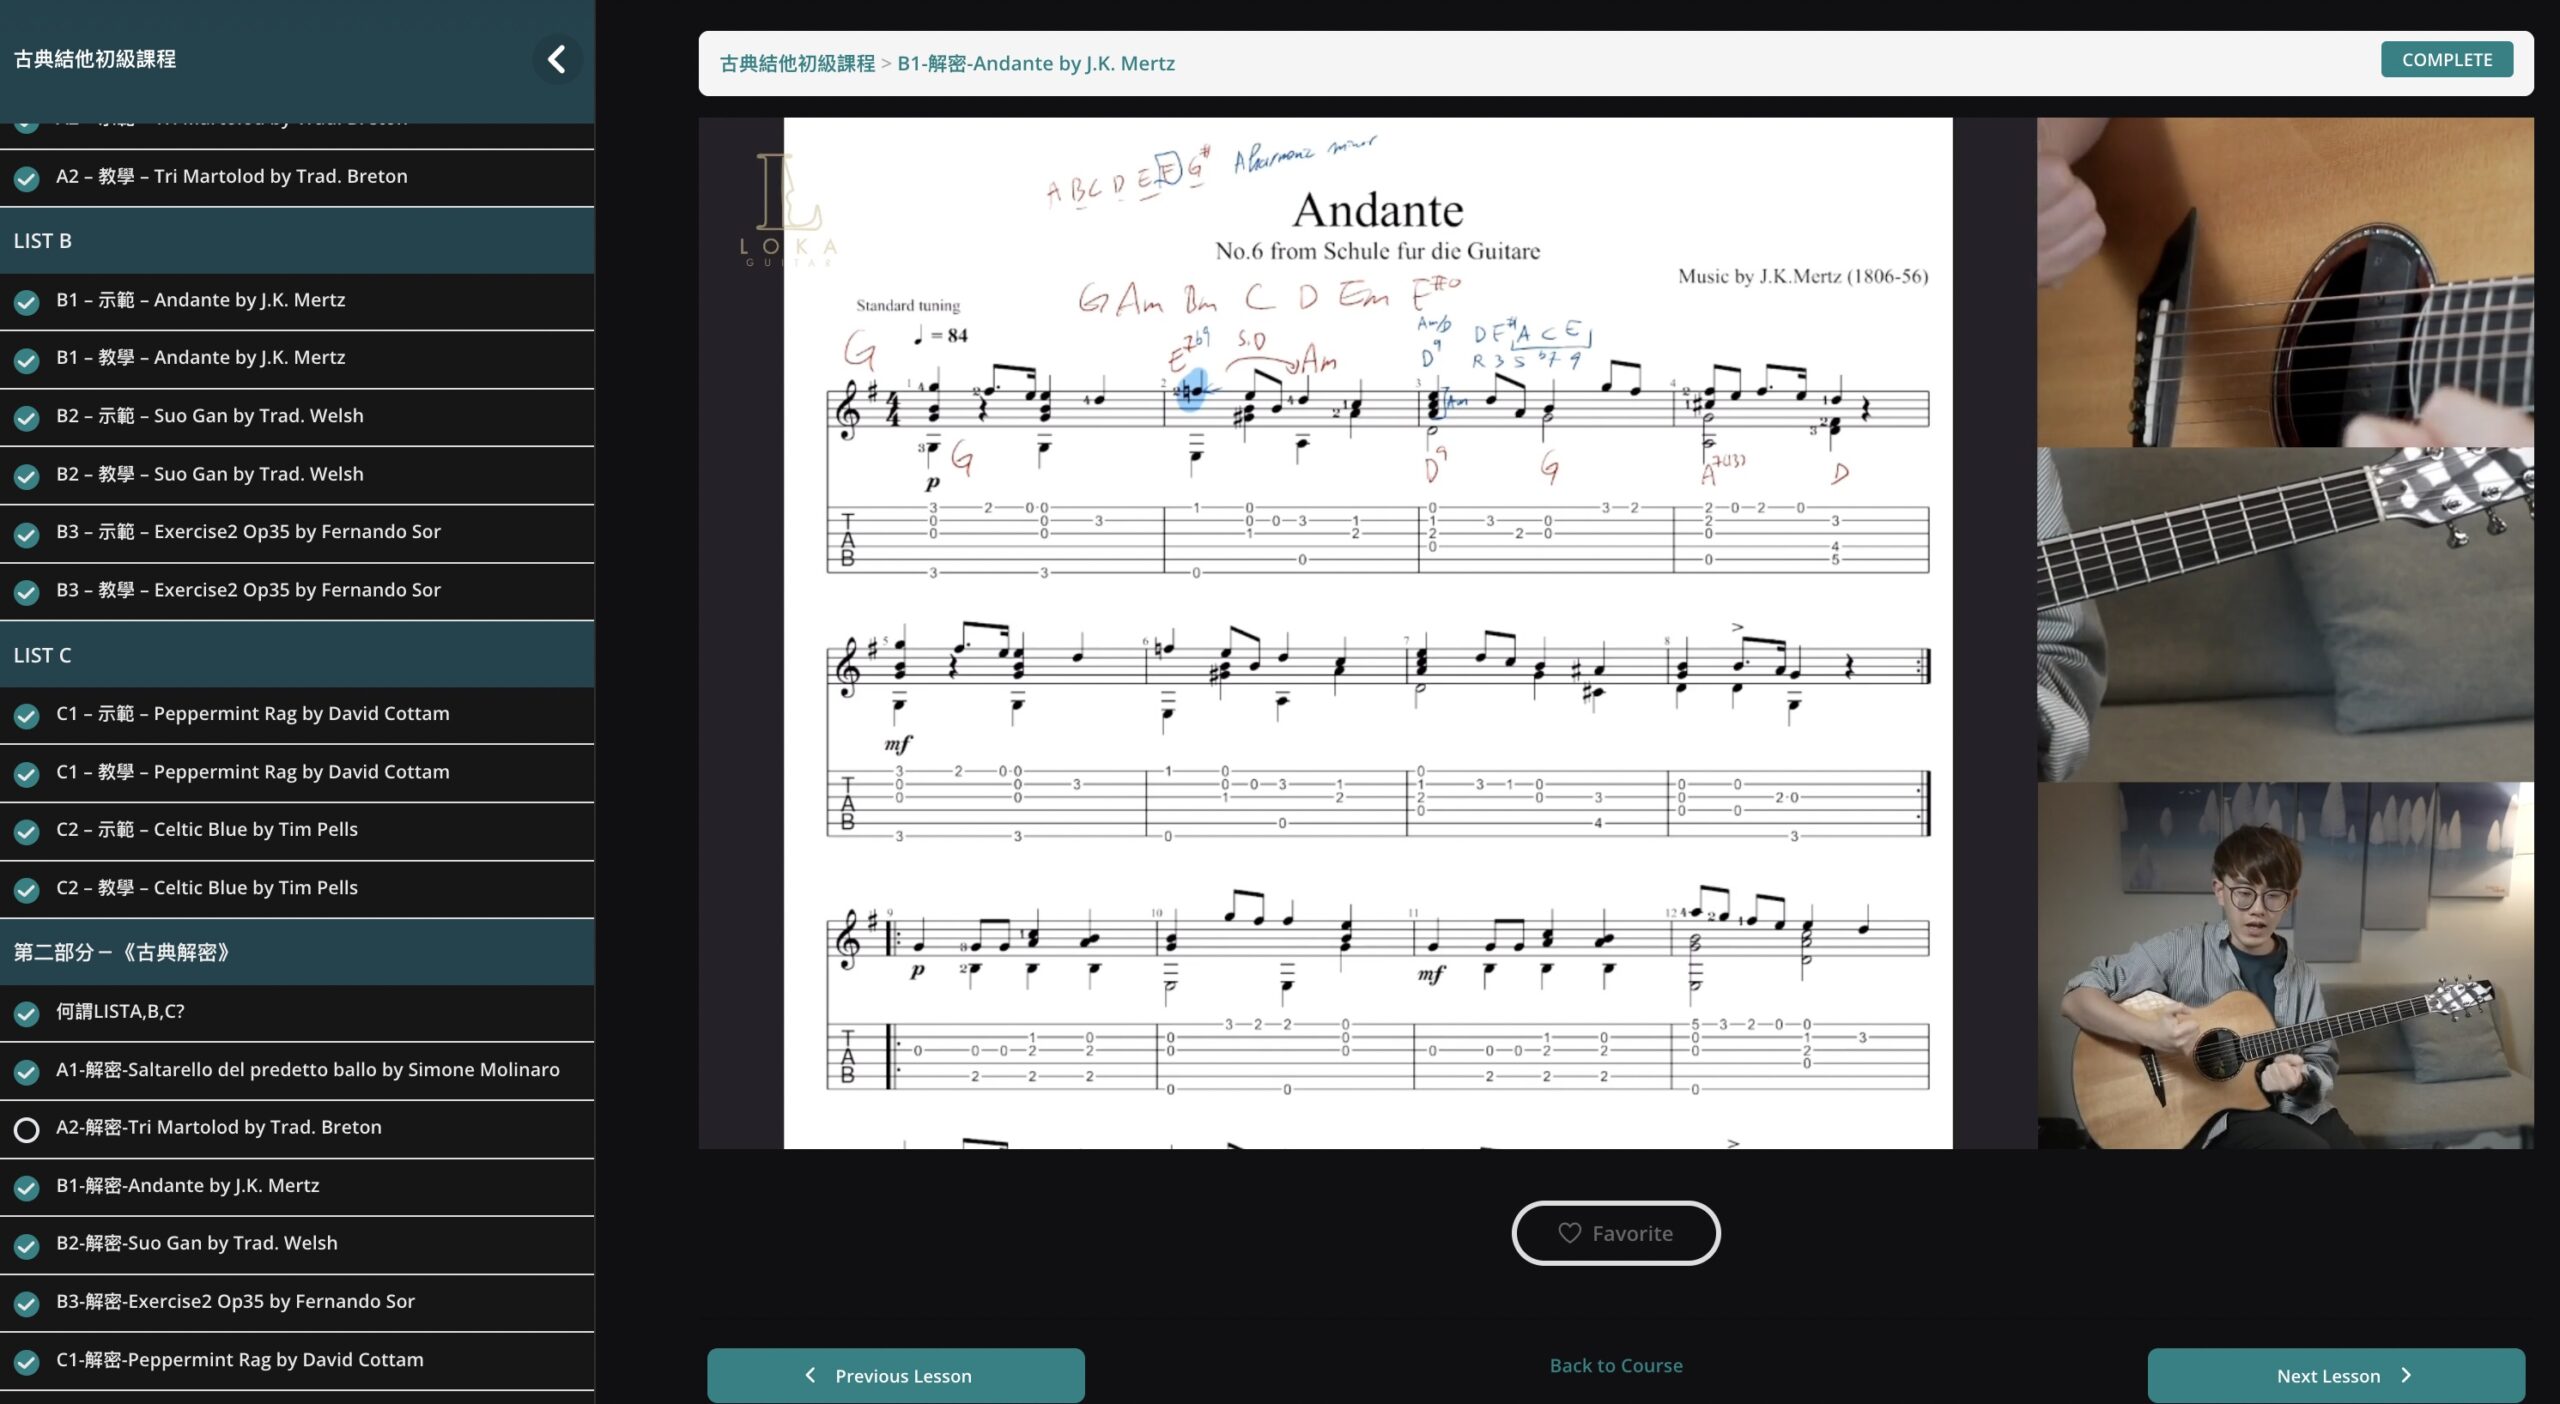Screen dimensions: 2560x1404
Task: Click checkmark icon for A1-解密-Saltarello
Action: point(27,1071)
